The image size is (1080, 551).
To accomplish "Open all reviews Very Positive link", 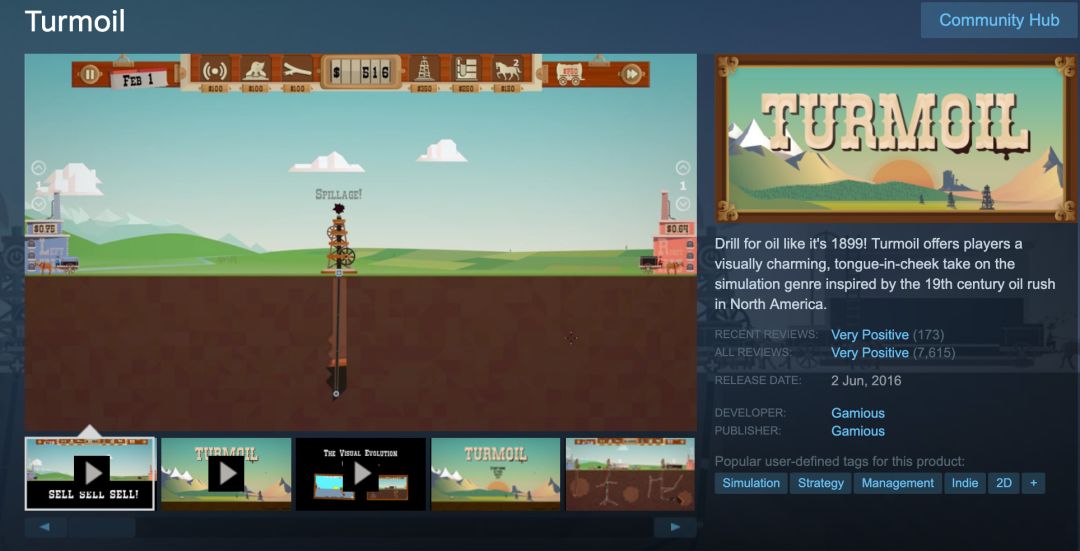I will pyautogui.click(x=870, y=353).
